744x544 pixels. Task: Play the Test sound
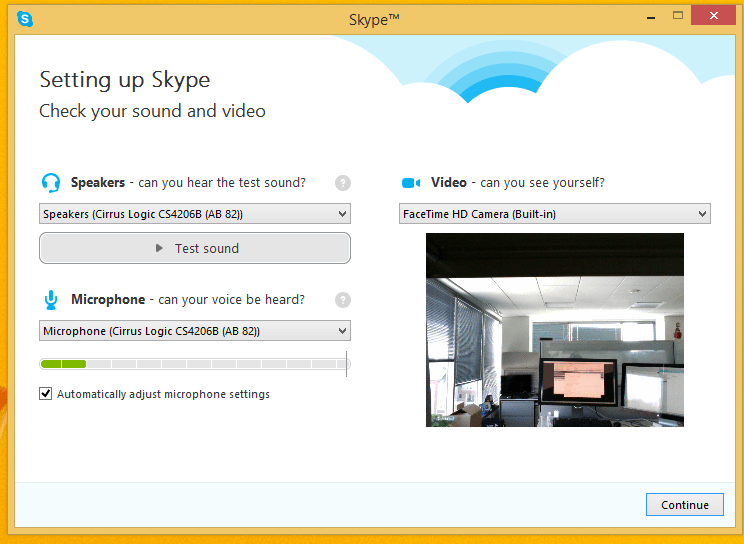tap(195, 248)
